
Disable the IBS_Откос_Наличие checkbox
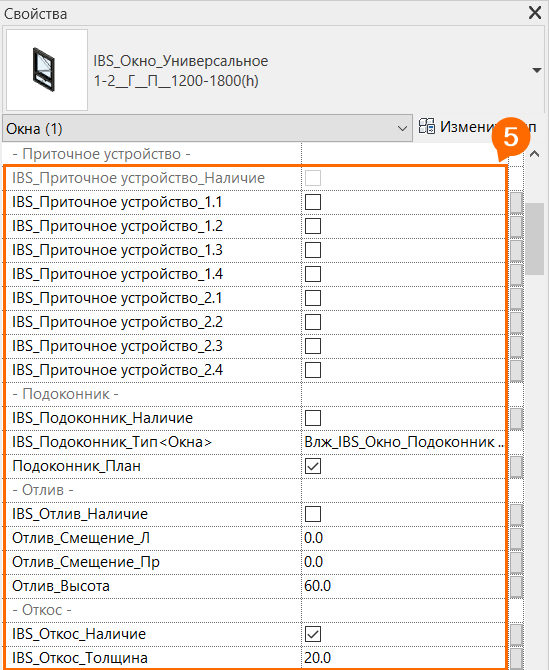coord(313,634)
